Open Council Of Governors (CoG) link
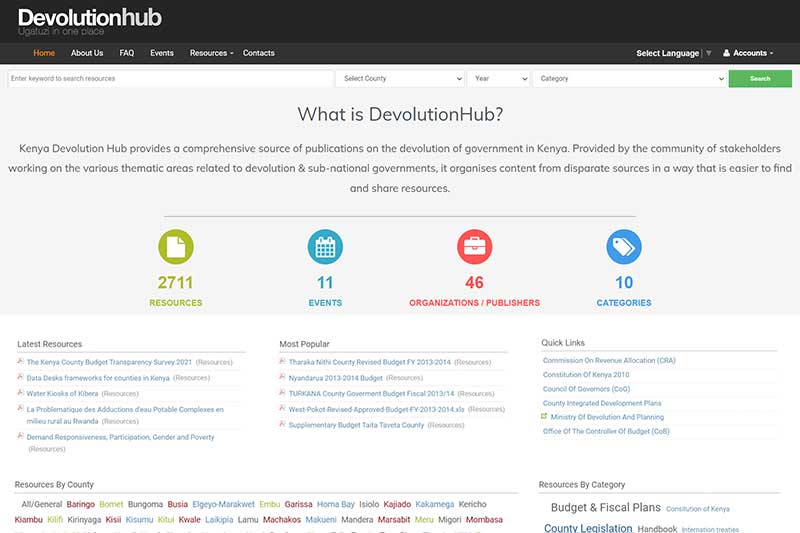Viewport: 800px width, 533px height. 586,389
